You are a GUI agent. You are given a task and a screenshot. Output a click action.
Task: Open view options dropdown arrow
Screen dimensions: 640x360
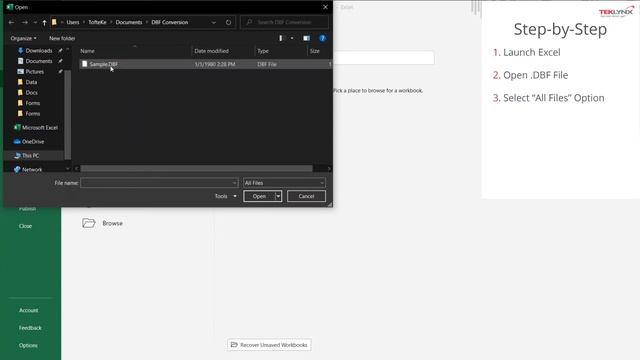292,38
